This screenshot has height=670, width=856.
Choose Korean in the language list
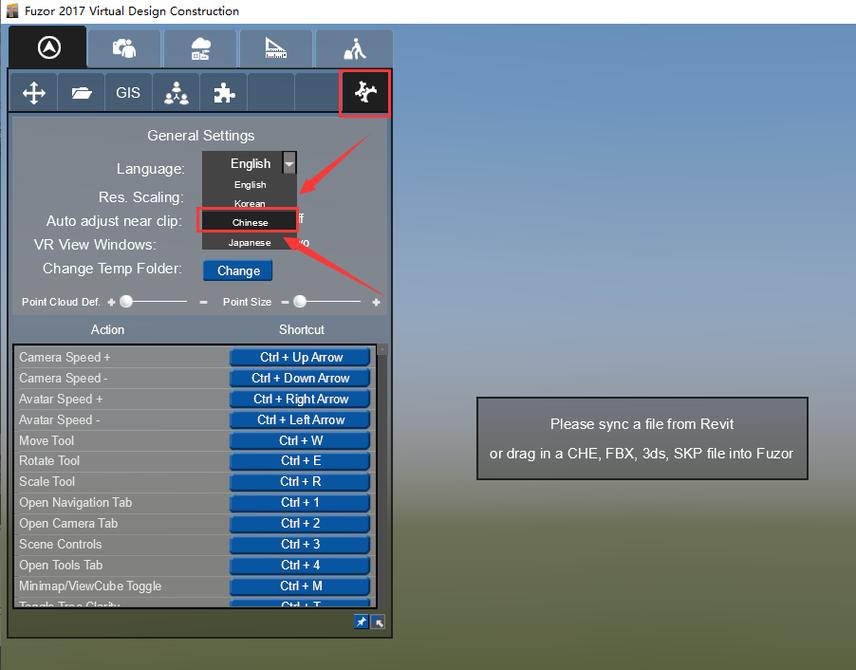250,204
